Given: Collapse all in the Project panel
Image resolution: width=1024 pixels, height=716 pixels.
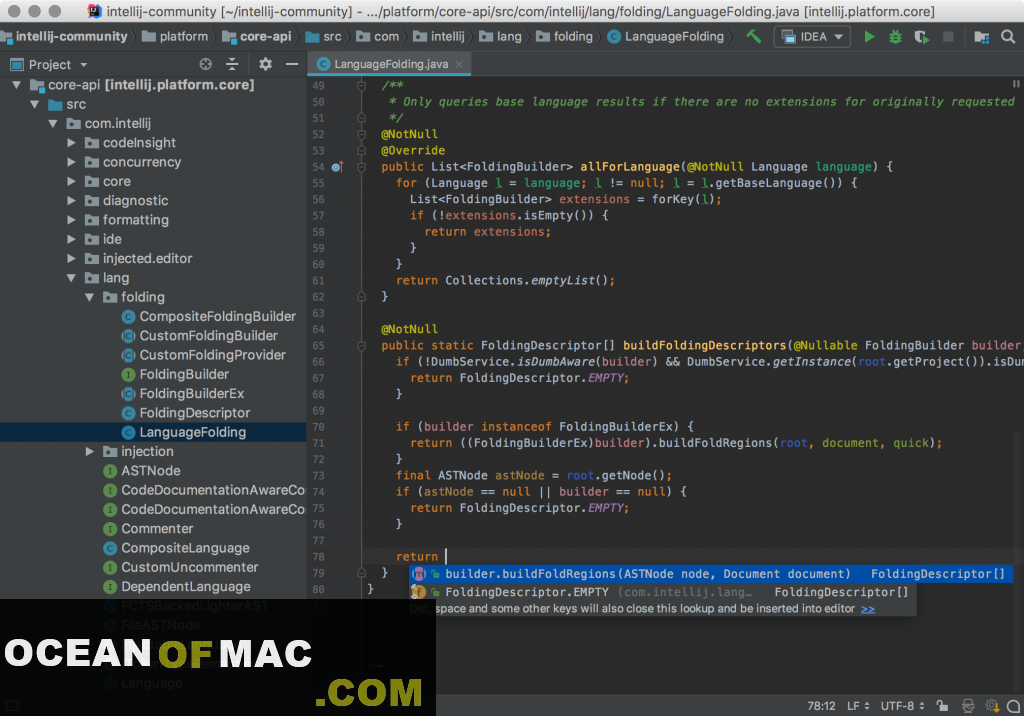Looking at the screenshot, I should pos(232,64).
